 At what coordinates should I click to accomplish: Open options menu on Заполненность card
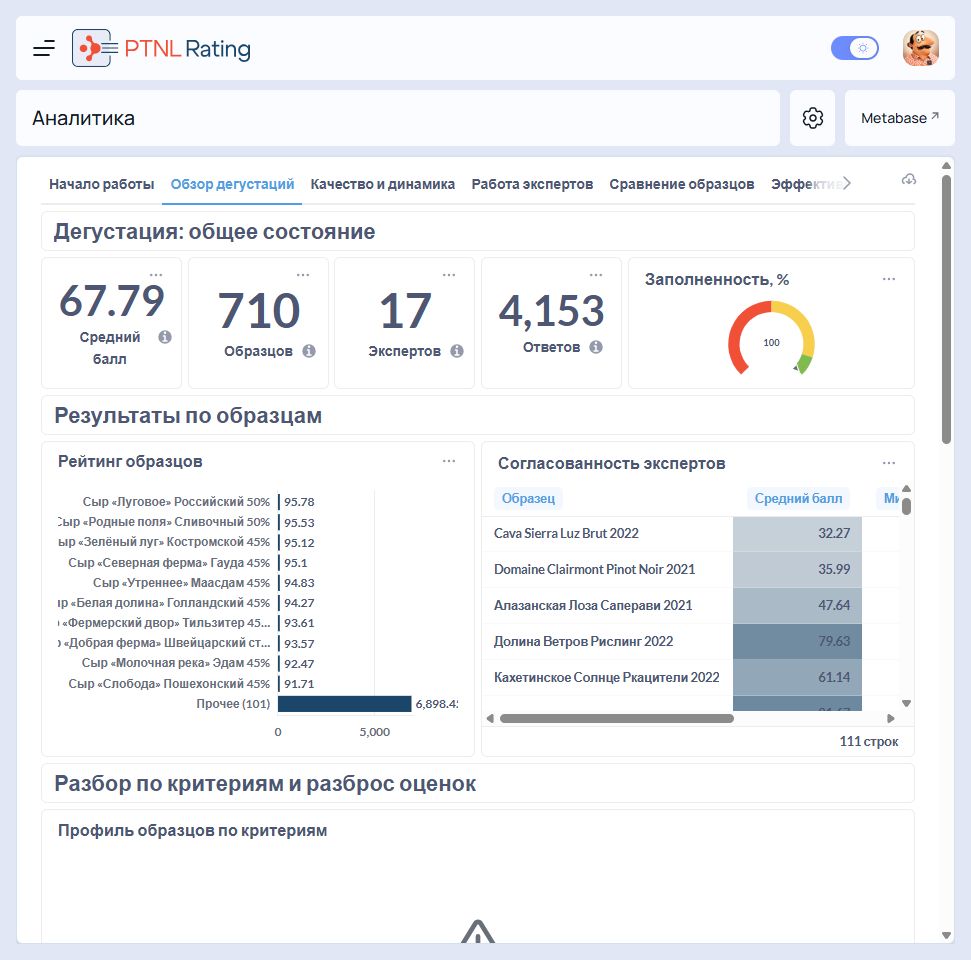pyautogui.click(x=889, y=279)
